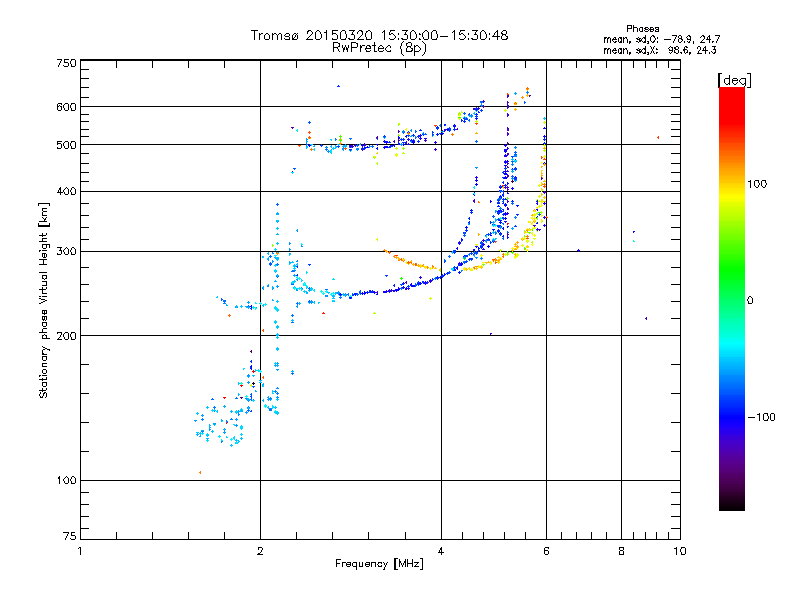The height and width of the screenshot is (600, 800).
Task: Click the y-axis tick label '500'
Action: click(x=67, y=145)
